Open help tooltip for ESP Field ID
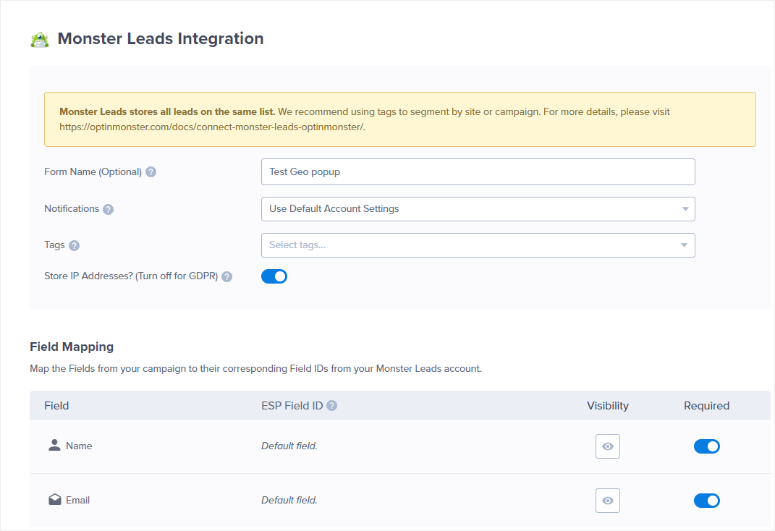 [x=332, y=405]
